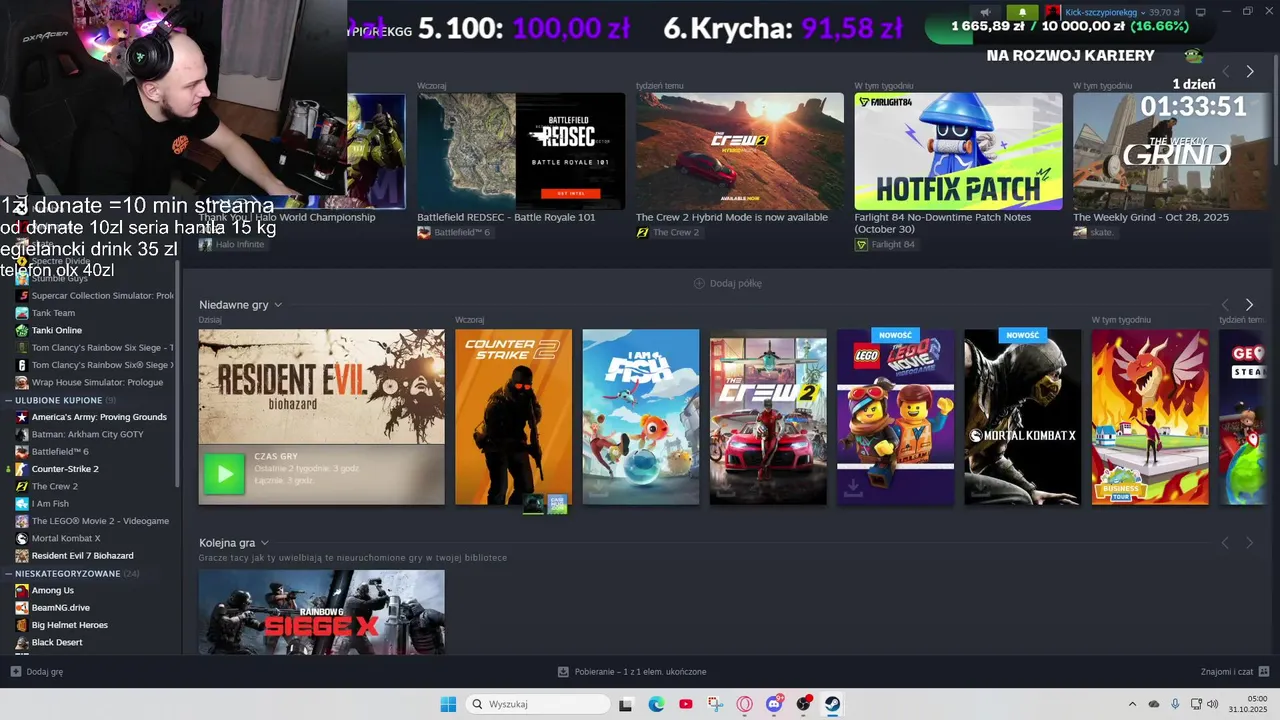Image resolution: width=1280 pixels, height=720 pixels.
Task: Collapse the NIESKATEGORYZOWANE category
Action: 8,573
